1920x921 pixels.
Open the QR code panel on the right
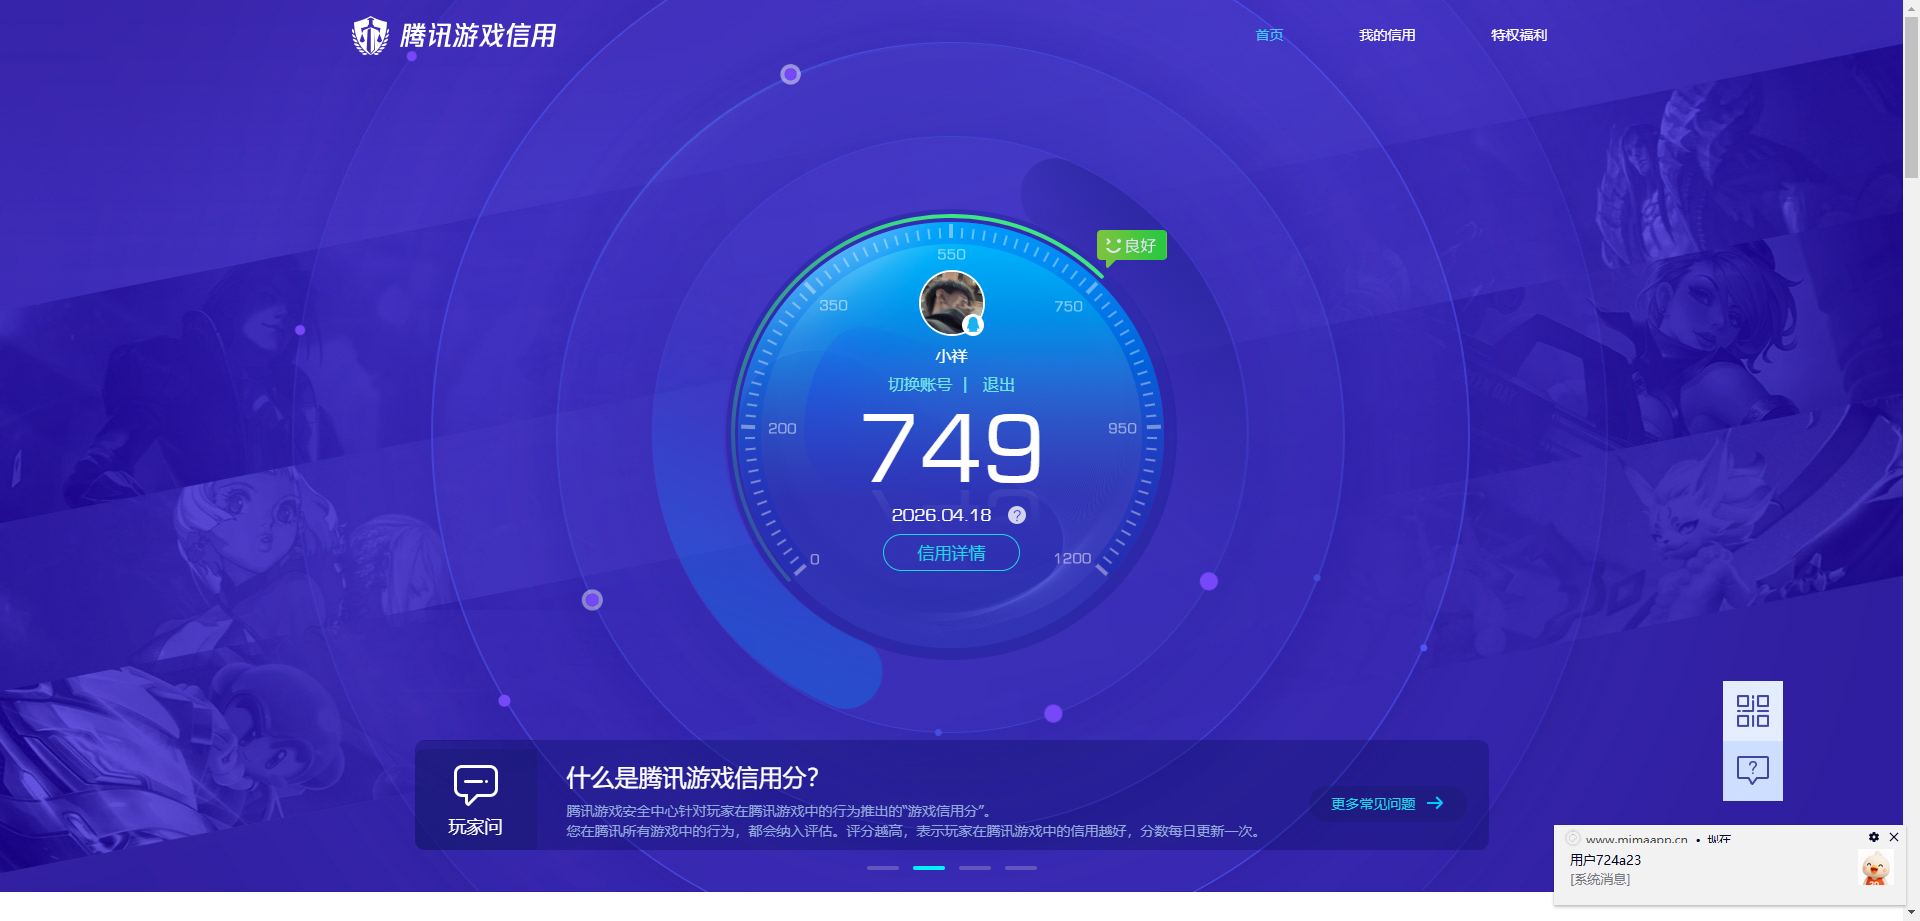coord(1752,711)
